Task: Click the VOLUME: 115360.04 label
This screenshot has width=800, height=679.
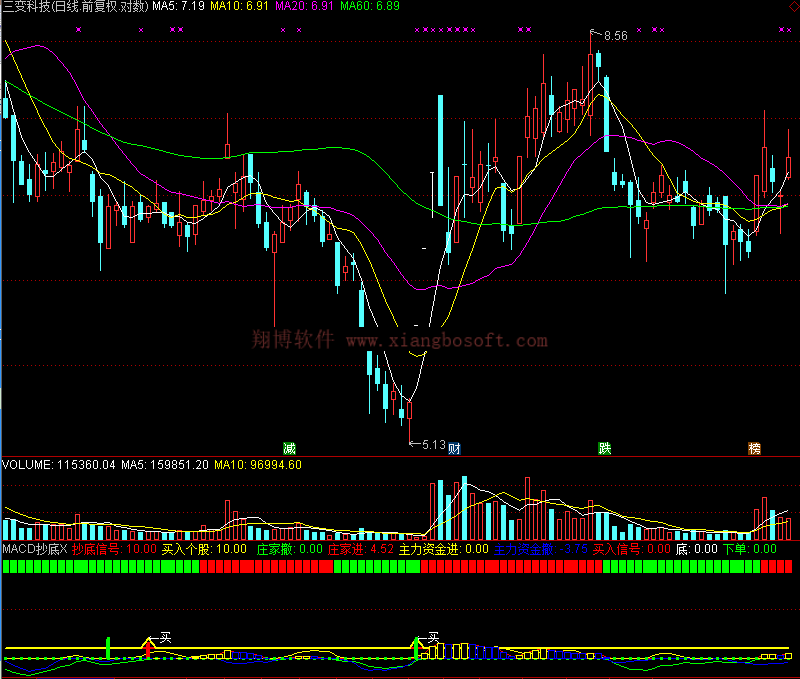Action: coord(59,465)
